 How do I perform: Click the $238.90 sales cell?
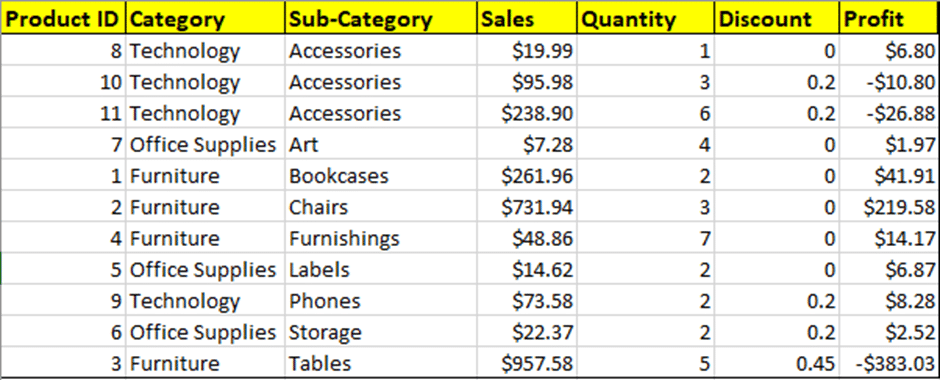[527, 113]
